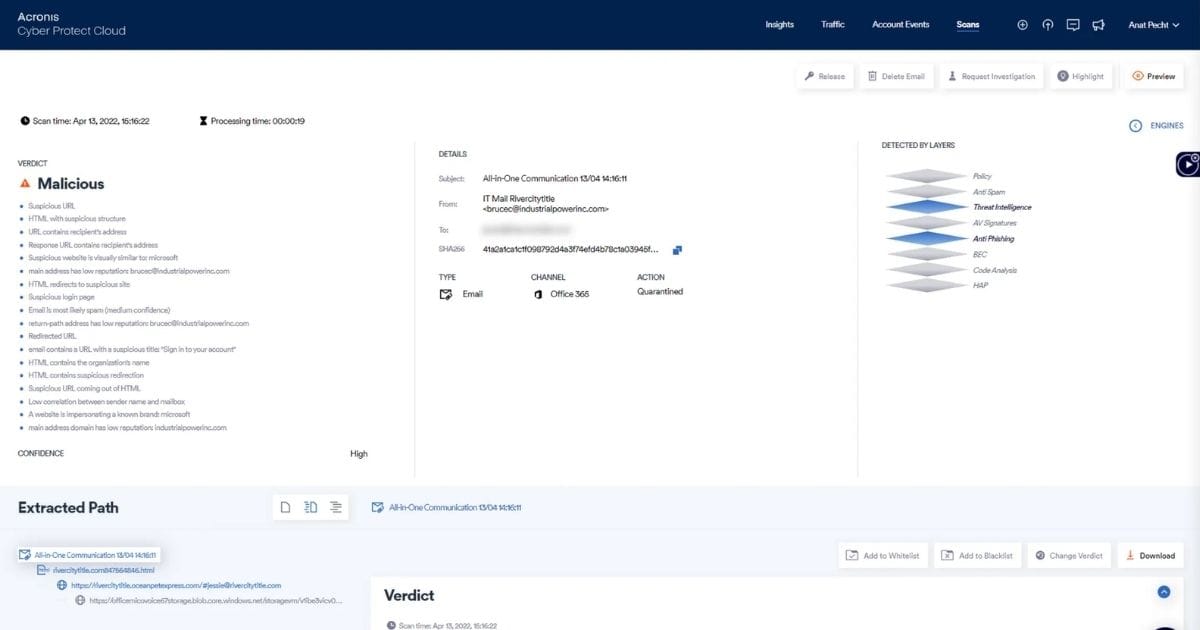Select rivercitytitle.com html file in tree
This screenshot has height=630, width=1200.
pos(95,569)
